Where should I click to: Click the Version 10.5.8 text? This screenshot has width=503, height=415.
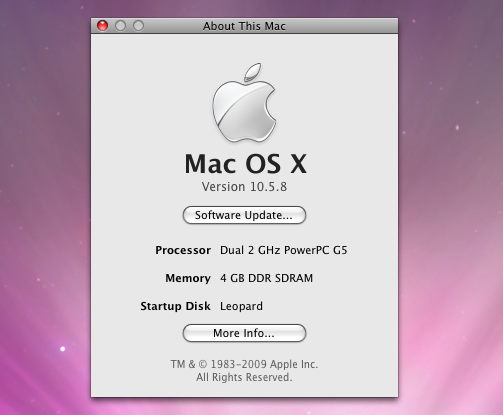(244, 187)
